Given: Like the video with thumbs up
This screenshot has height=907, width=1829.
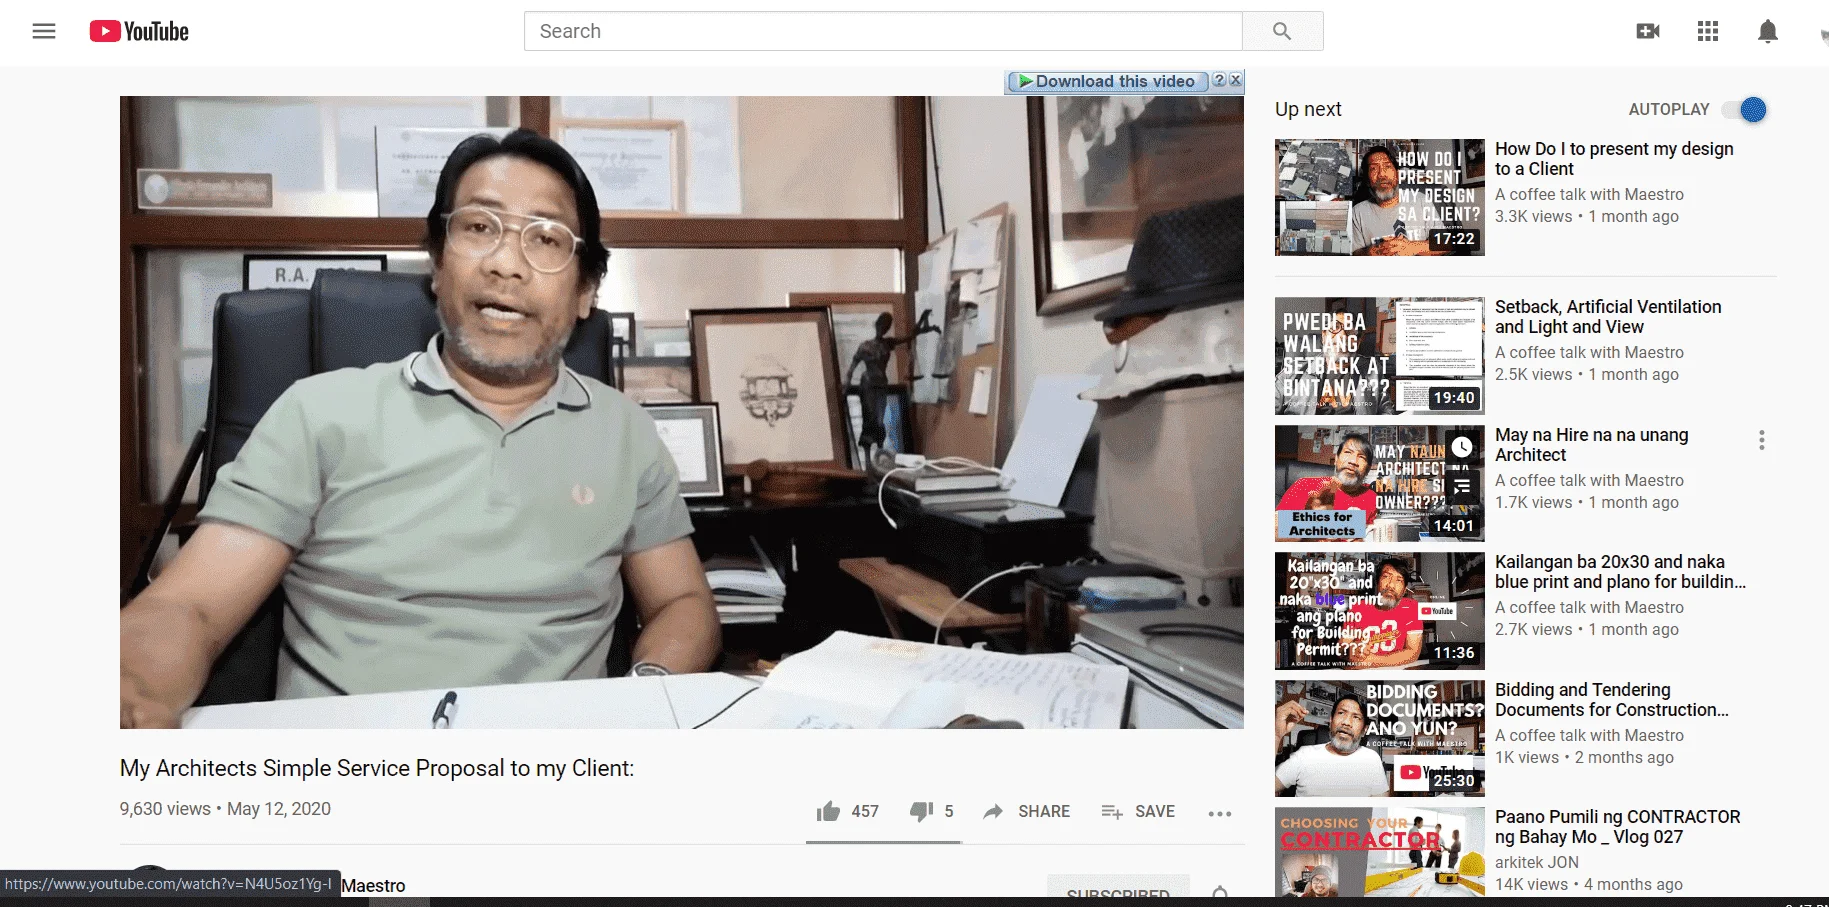Looking at the screenshot, I should click(828, 811).
